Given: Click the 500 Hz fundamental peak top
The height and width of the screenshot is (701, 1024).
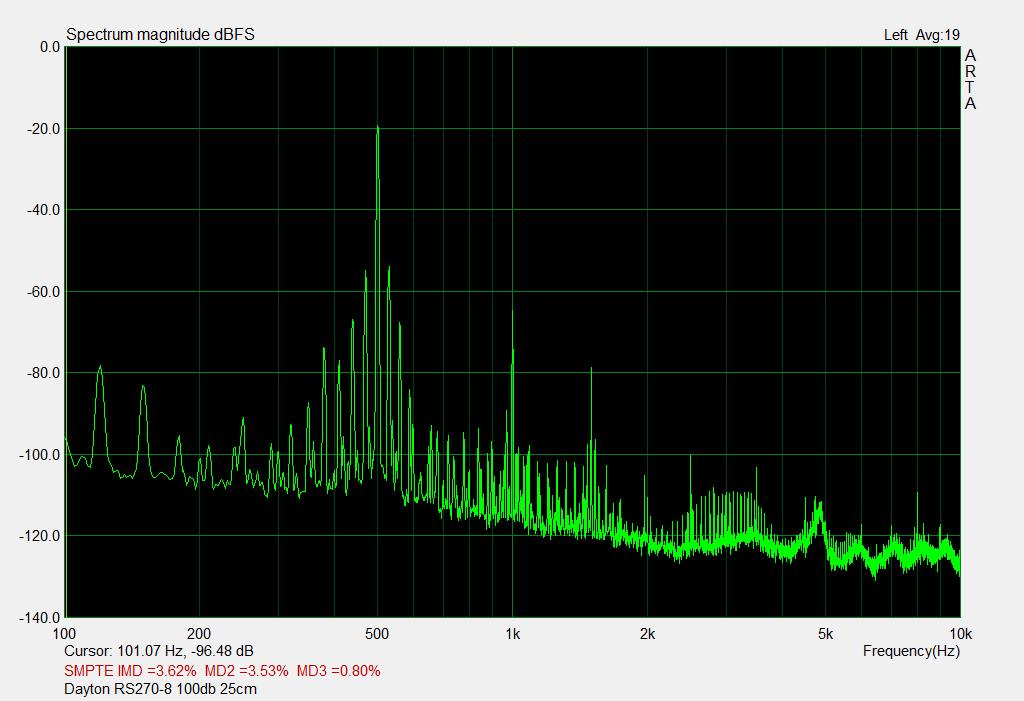Looking at the screenshot, I should pos(377,128).
